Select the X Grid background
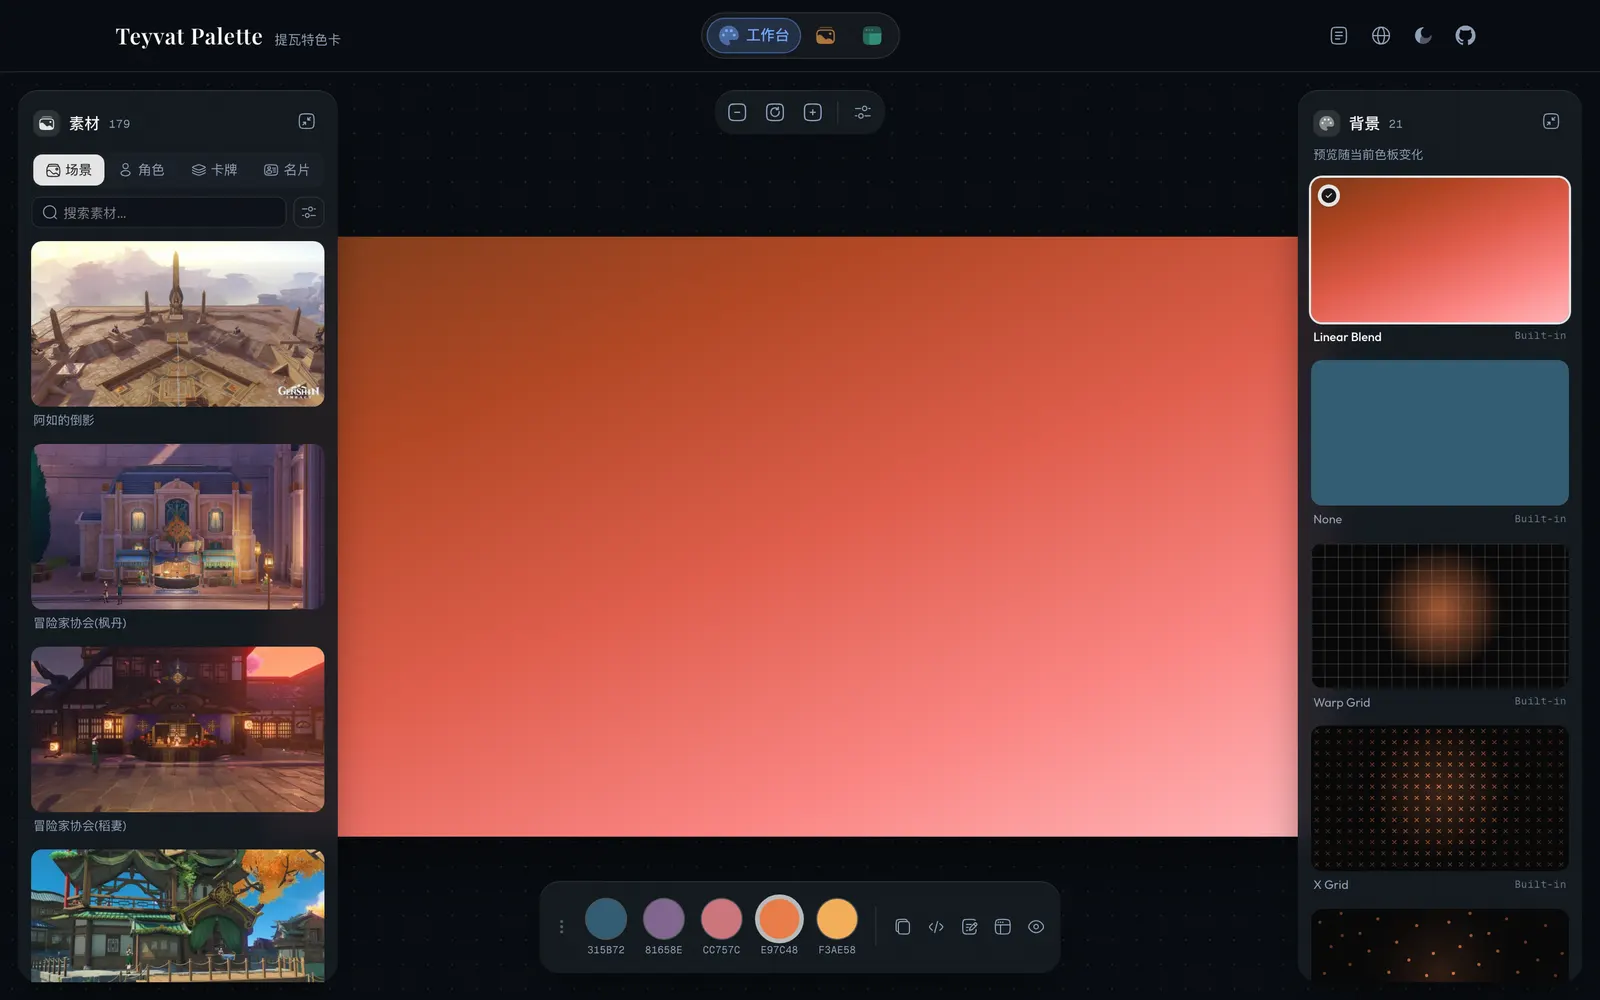 tap(1440, 798)
